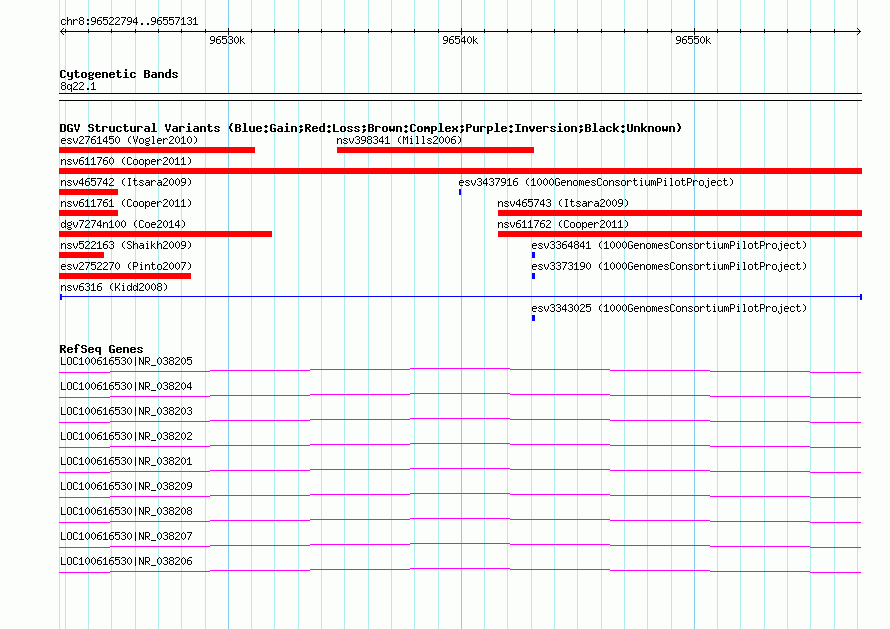This screenshot has height=629, width=890.
Task: Open variant nsv611760 (Cooper2011)
Action: [126, 161]
